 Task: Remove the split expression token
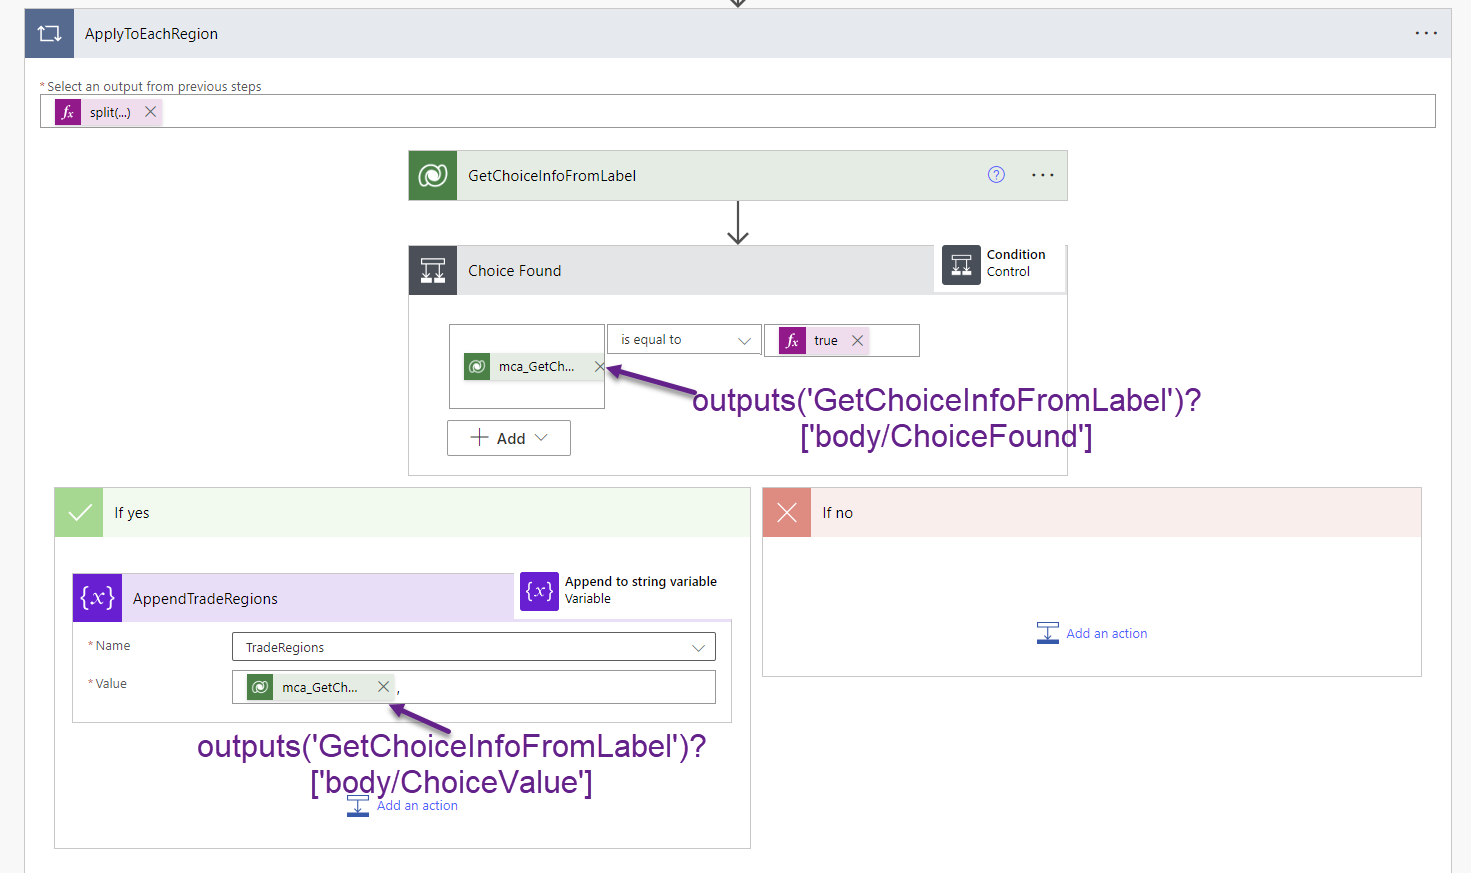click(x=150, y=111)
